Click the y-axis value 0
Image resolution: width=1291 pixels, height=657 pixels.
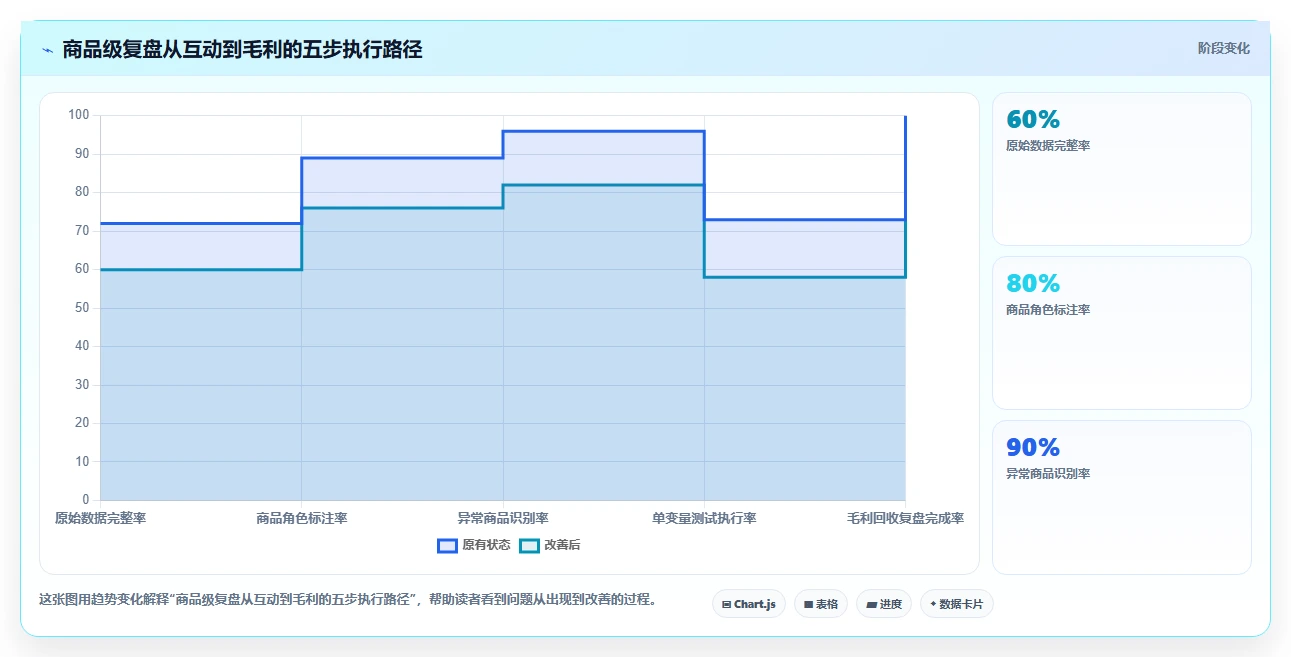tap(85, 500)
